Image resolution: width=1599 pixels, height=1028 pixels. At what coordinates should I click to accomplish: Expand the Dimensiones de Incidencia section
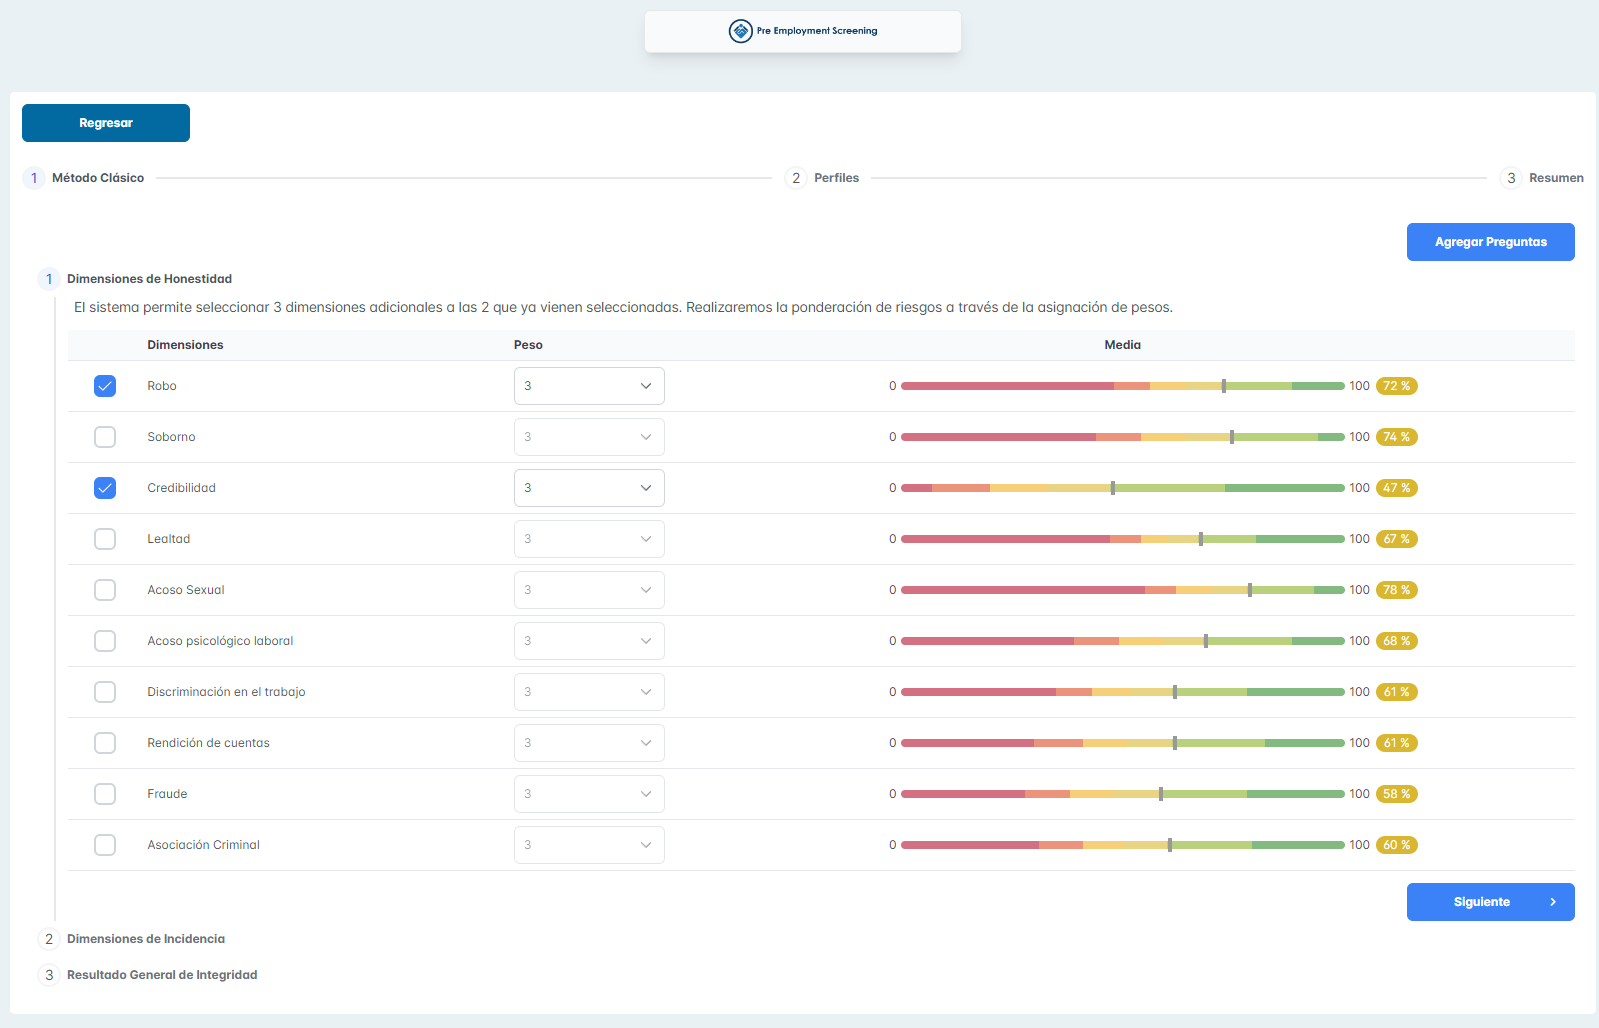145,939
